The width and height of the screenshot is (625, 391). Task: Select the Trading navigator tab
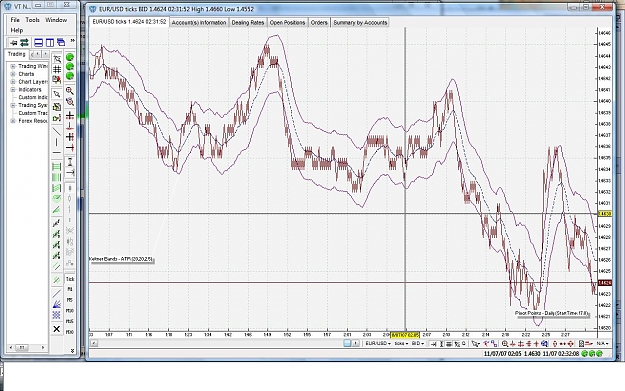[17, 54]
